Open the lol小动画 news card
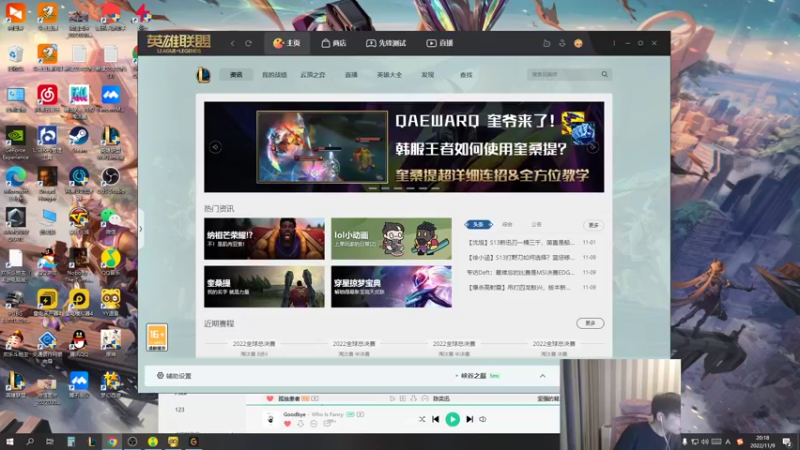The image size is (800, 450). tap(391, 239)
